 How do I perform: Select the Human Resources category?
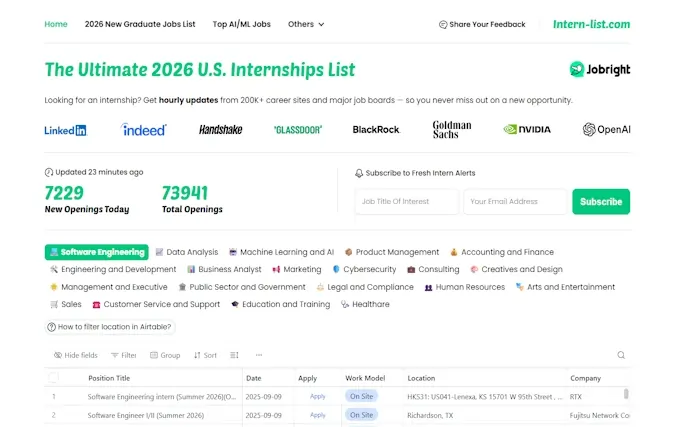[x=465, y=287]
